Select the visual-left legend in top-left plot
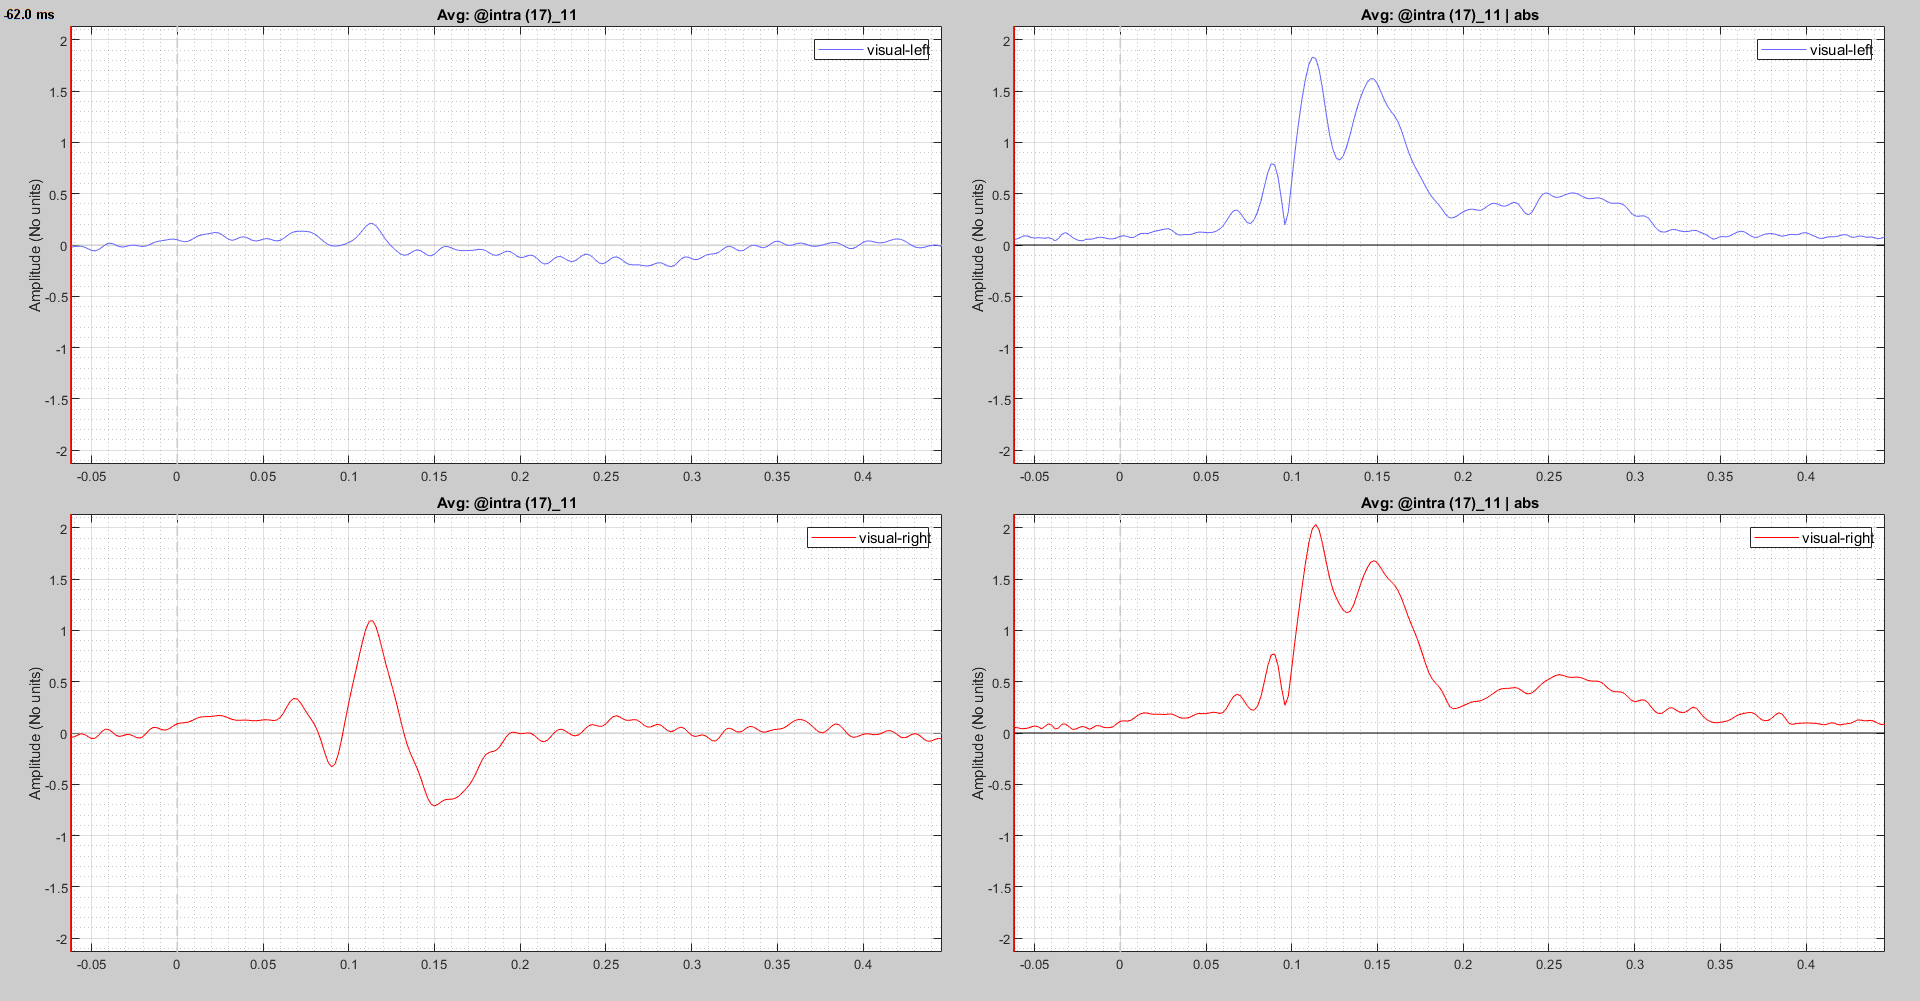The width and height of the screenshot is (1920, 1001). coord(871,50)
